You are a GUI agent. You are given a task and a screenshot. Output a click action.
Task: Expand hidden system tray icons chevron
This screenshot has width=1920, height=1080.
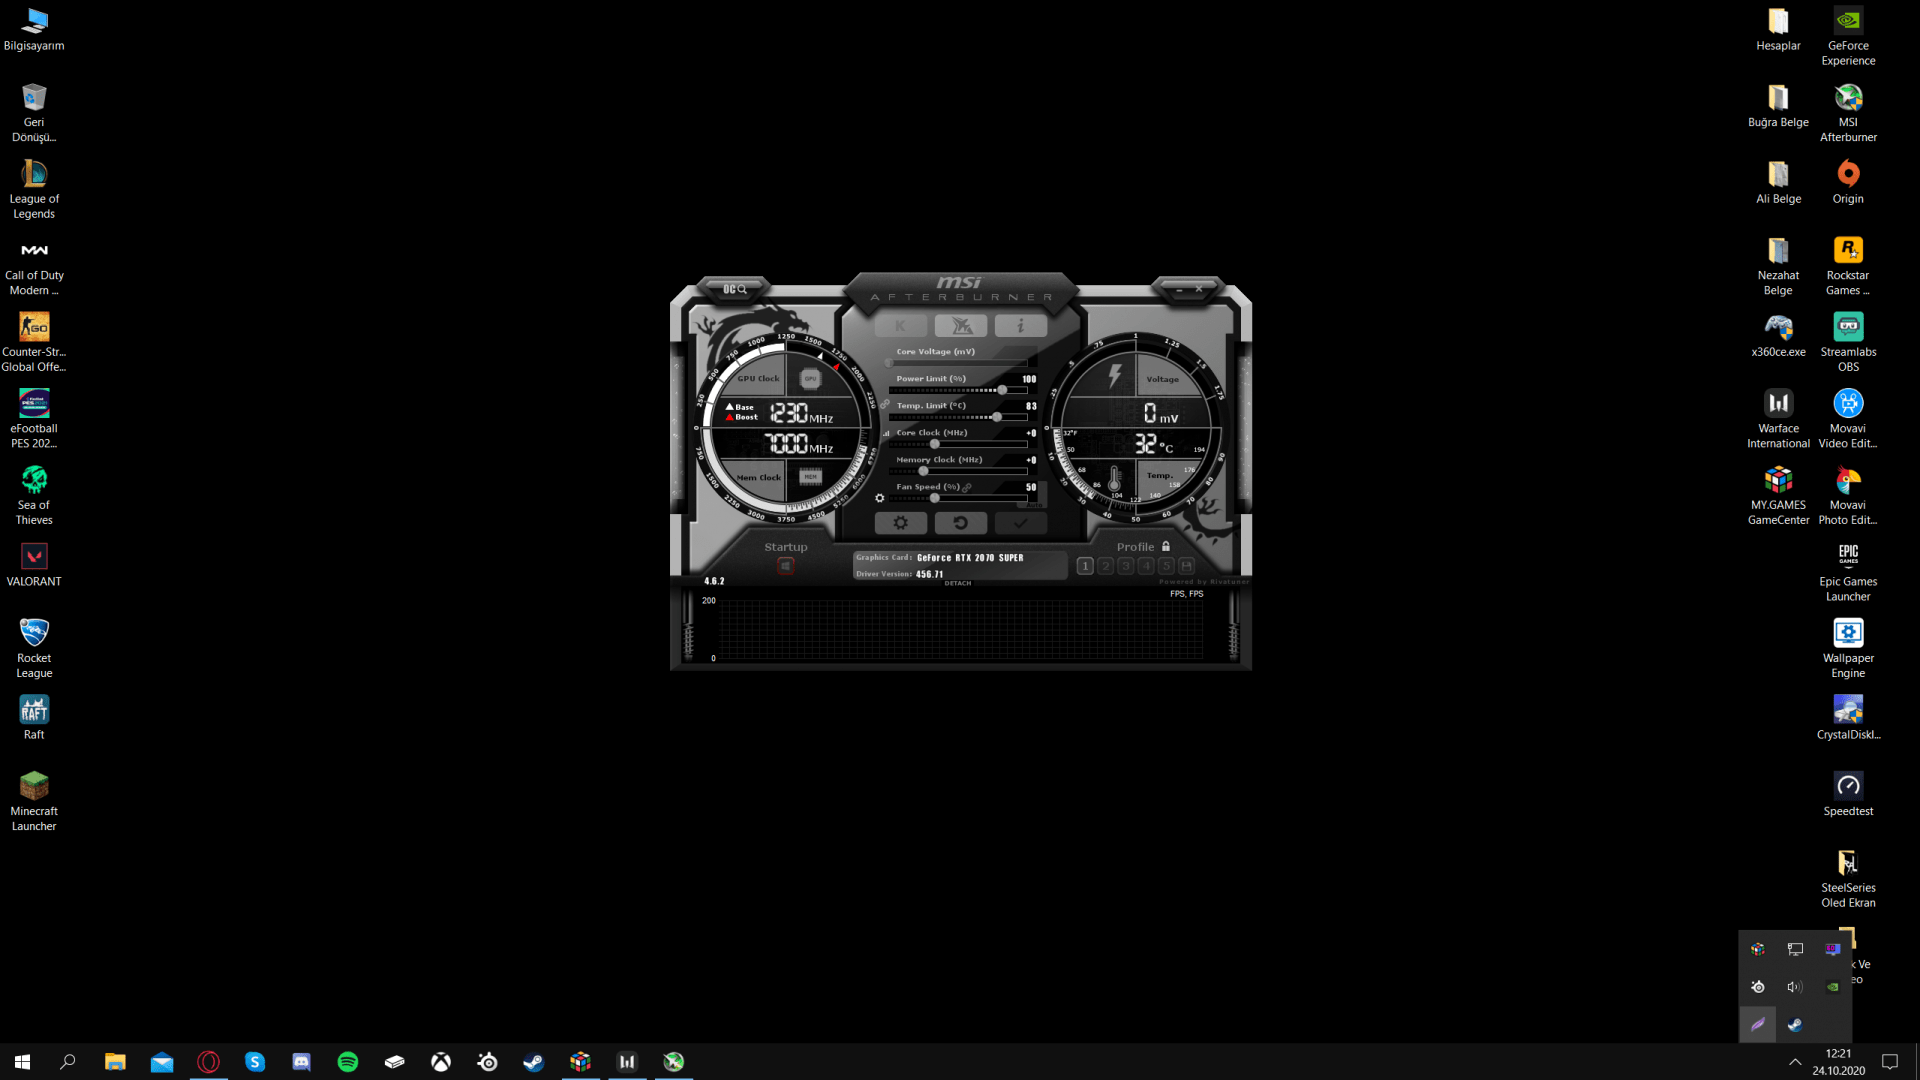[1795, 1062]
